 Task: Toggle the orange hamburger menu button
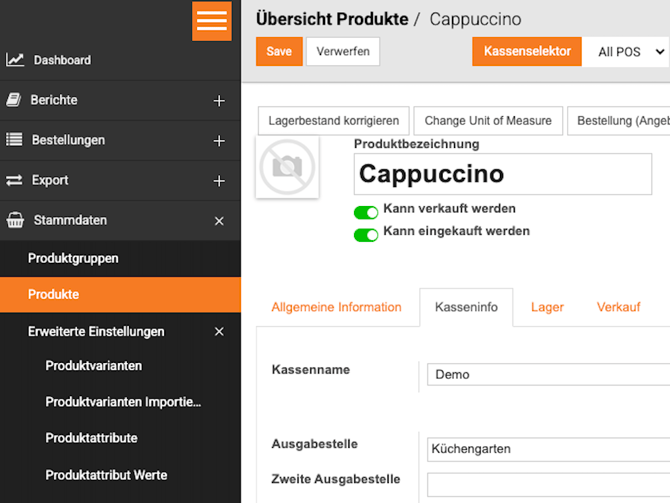tap(212, 21)
